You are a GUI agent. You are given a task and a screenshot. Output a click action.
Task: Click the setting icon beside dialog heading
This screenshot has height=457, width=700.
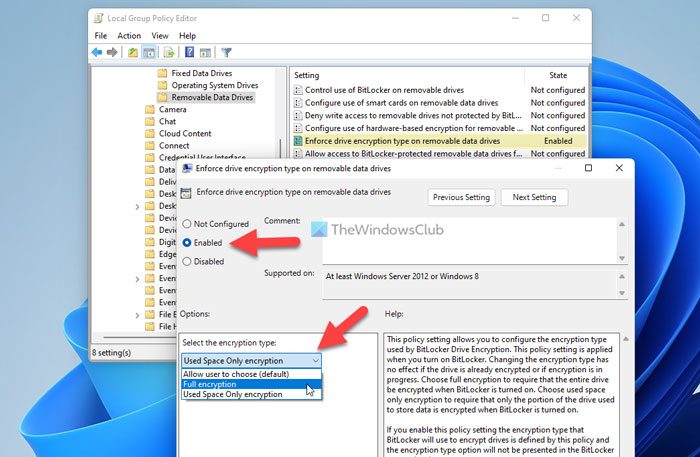(x=186, y=193)
